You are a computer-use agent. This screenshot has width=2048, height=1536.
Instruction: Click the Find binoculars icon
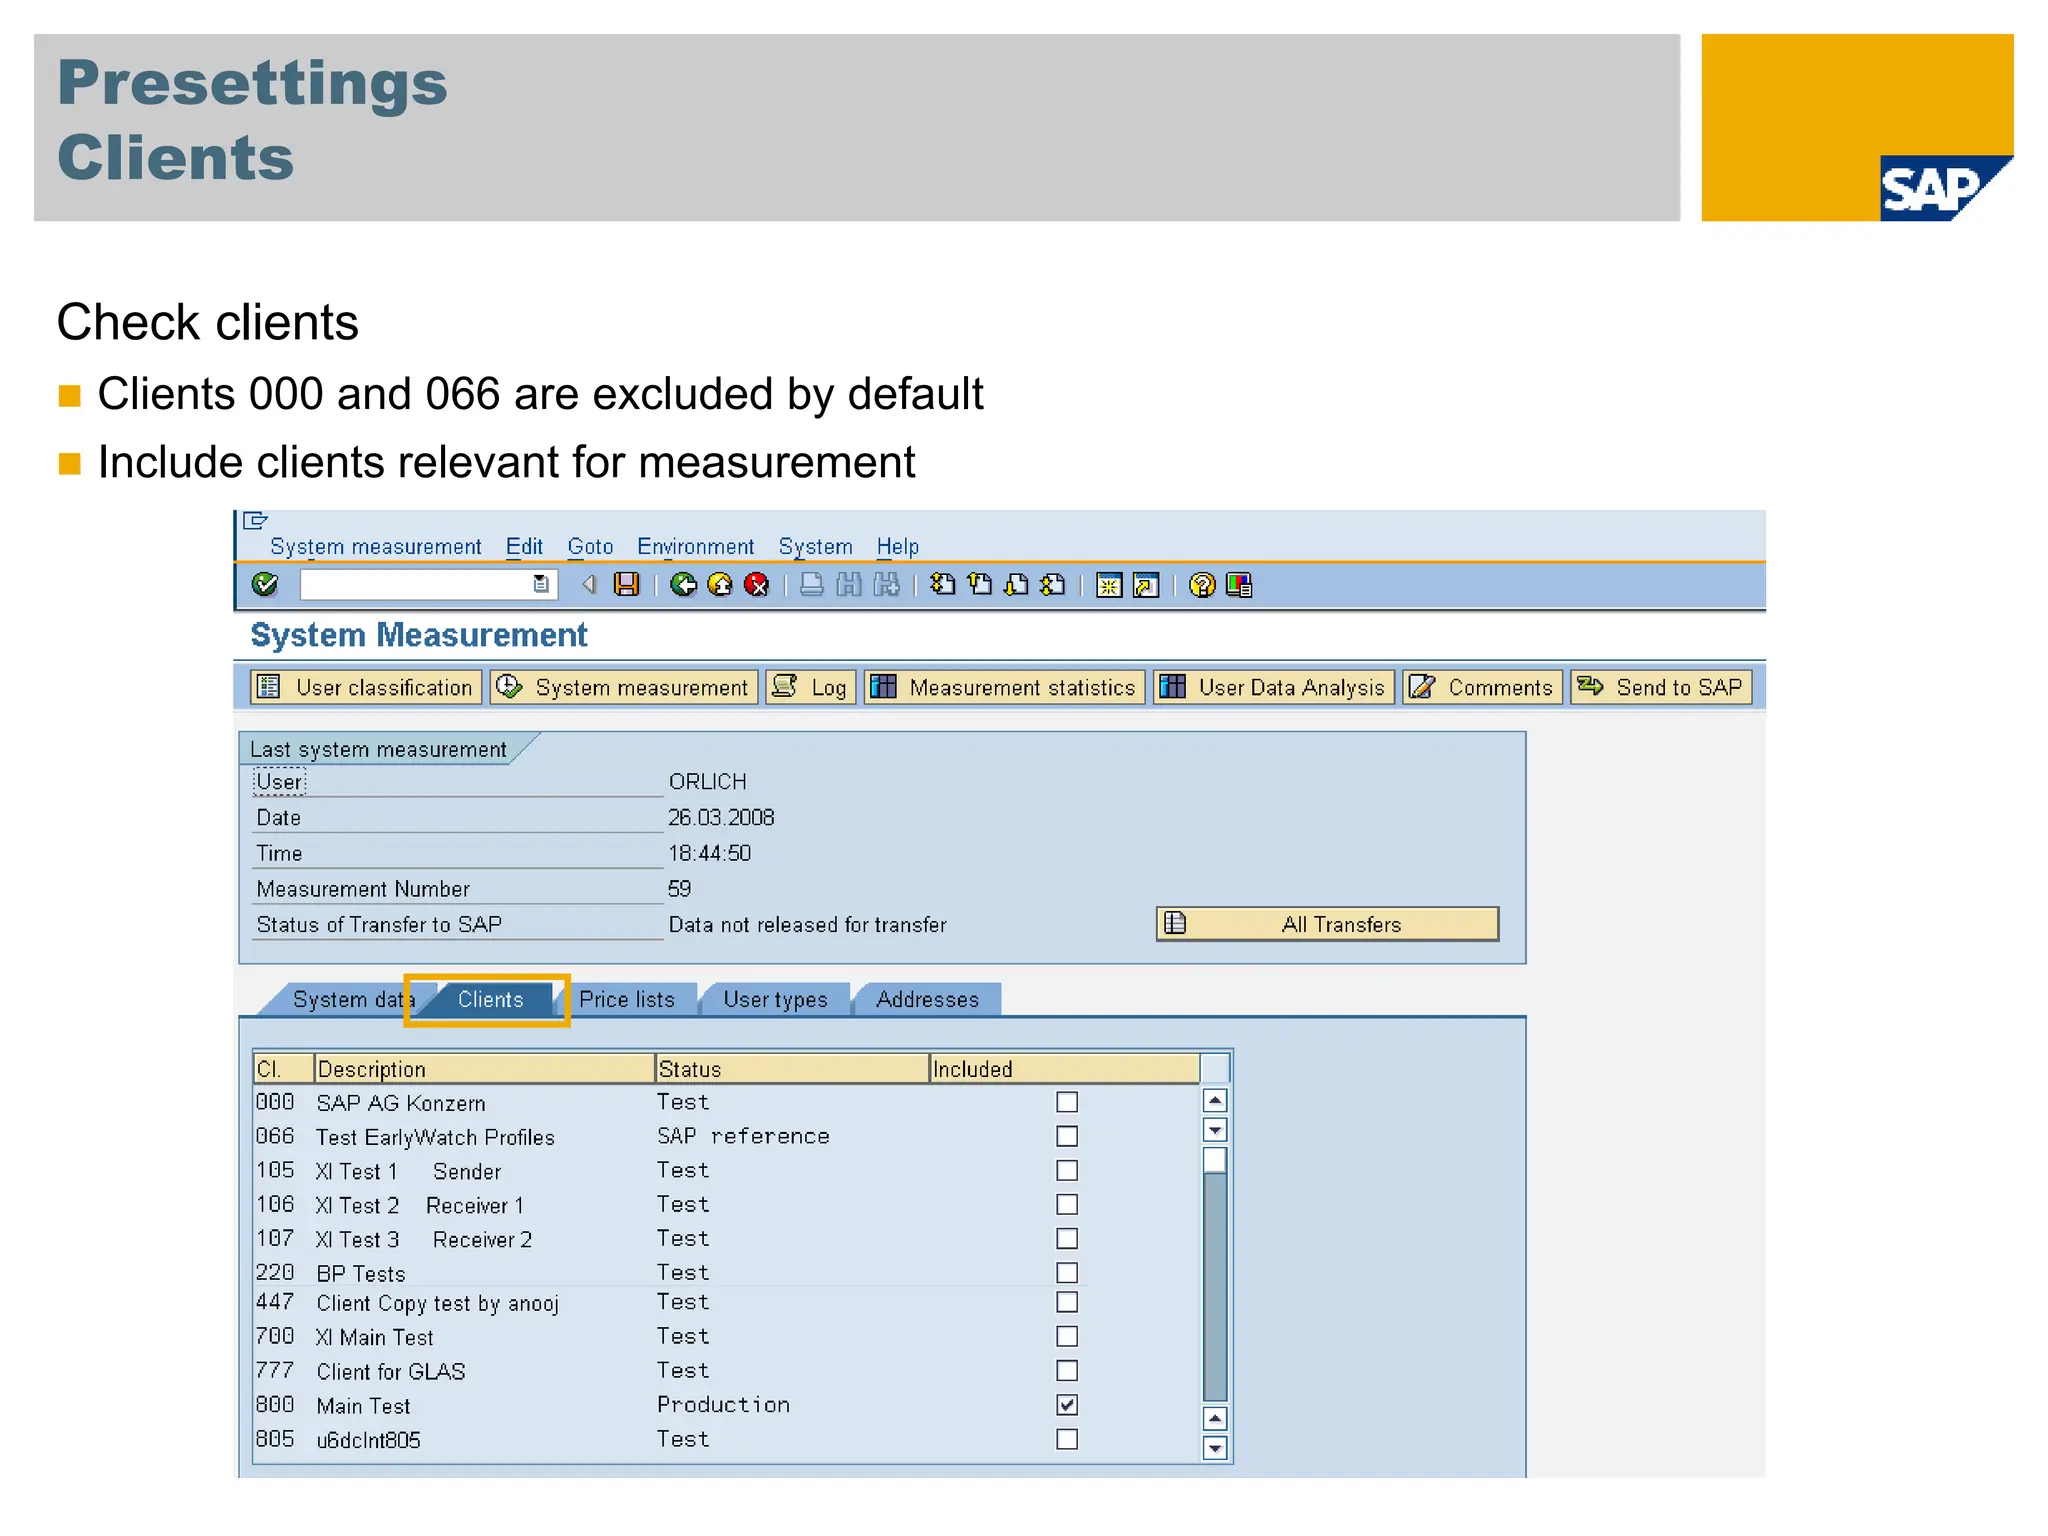849,584
